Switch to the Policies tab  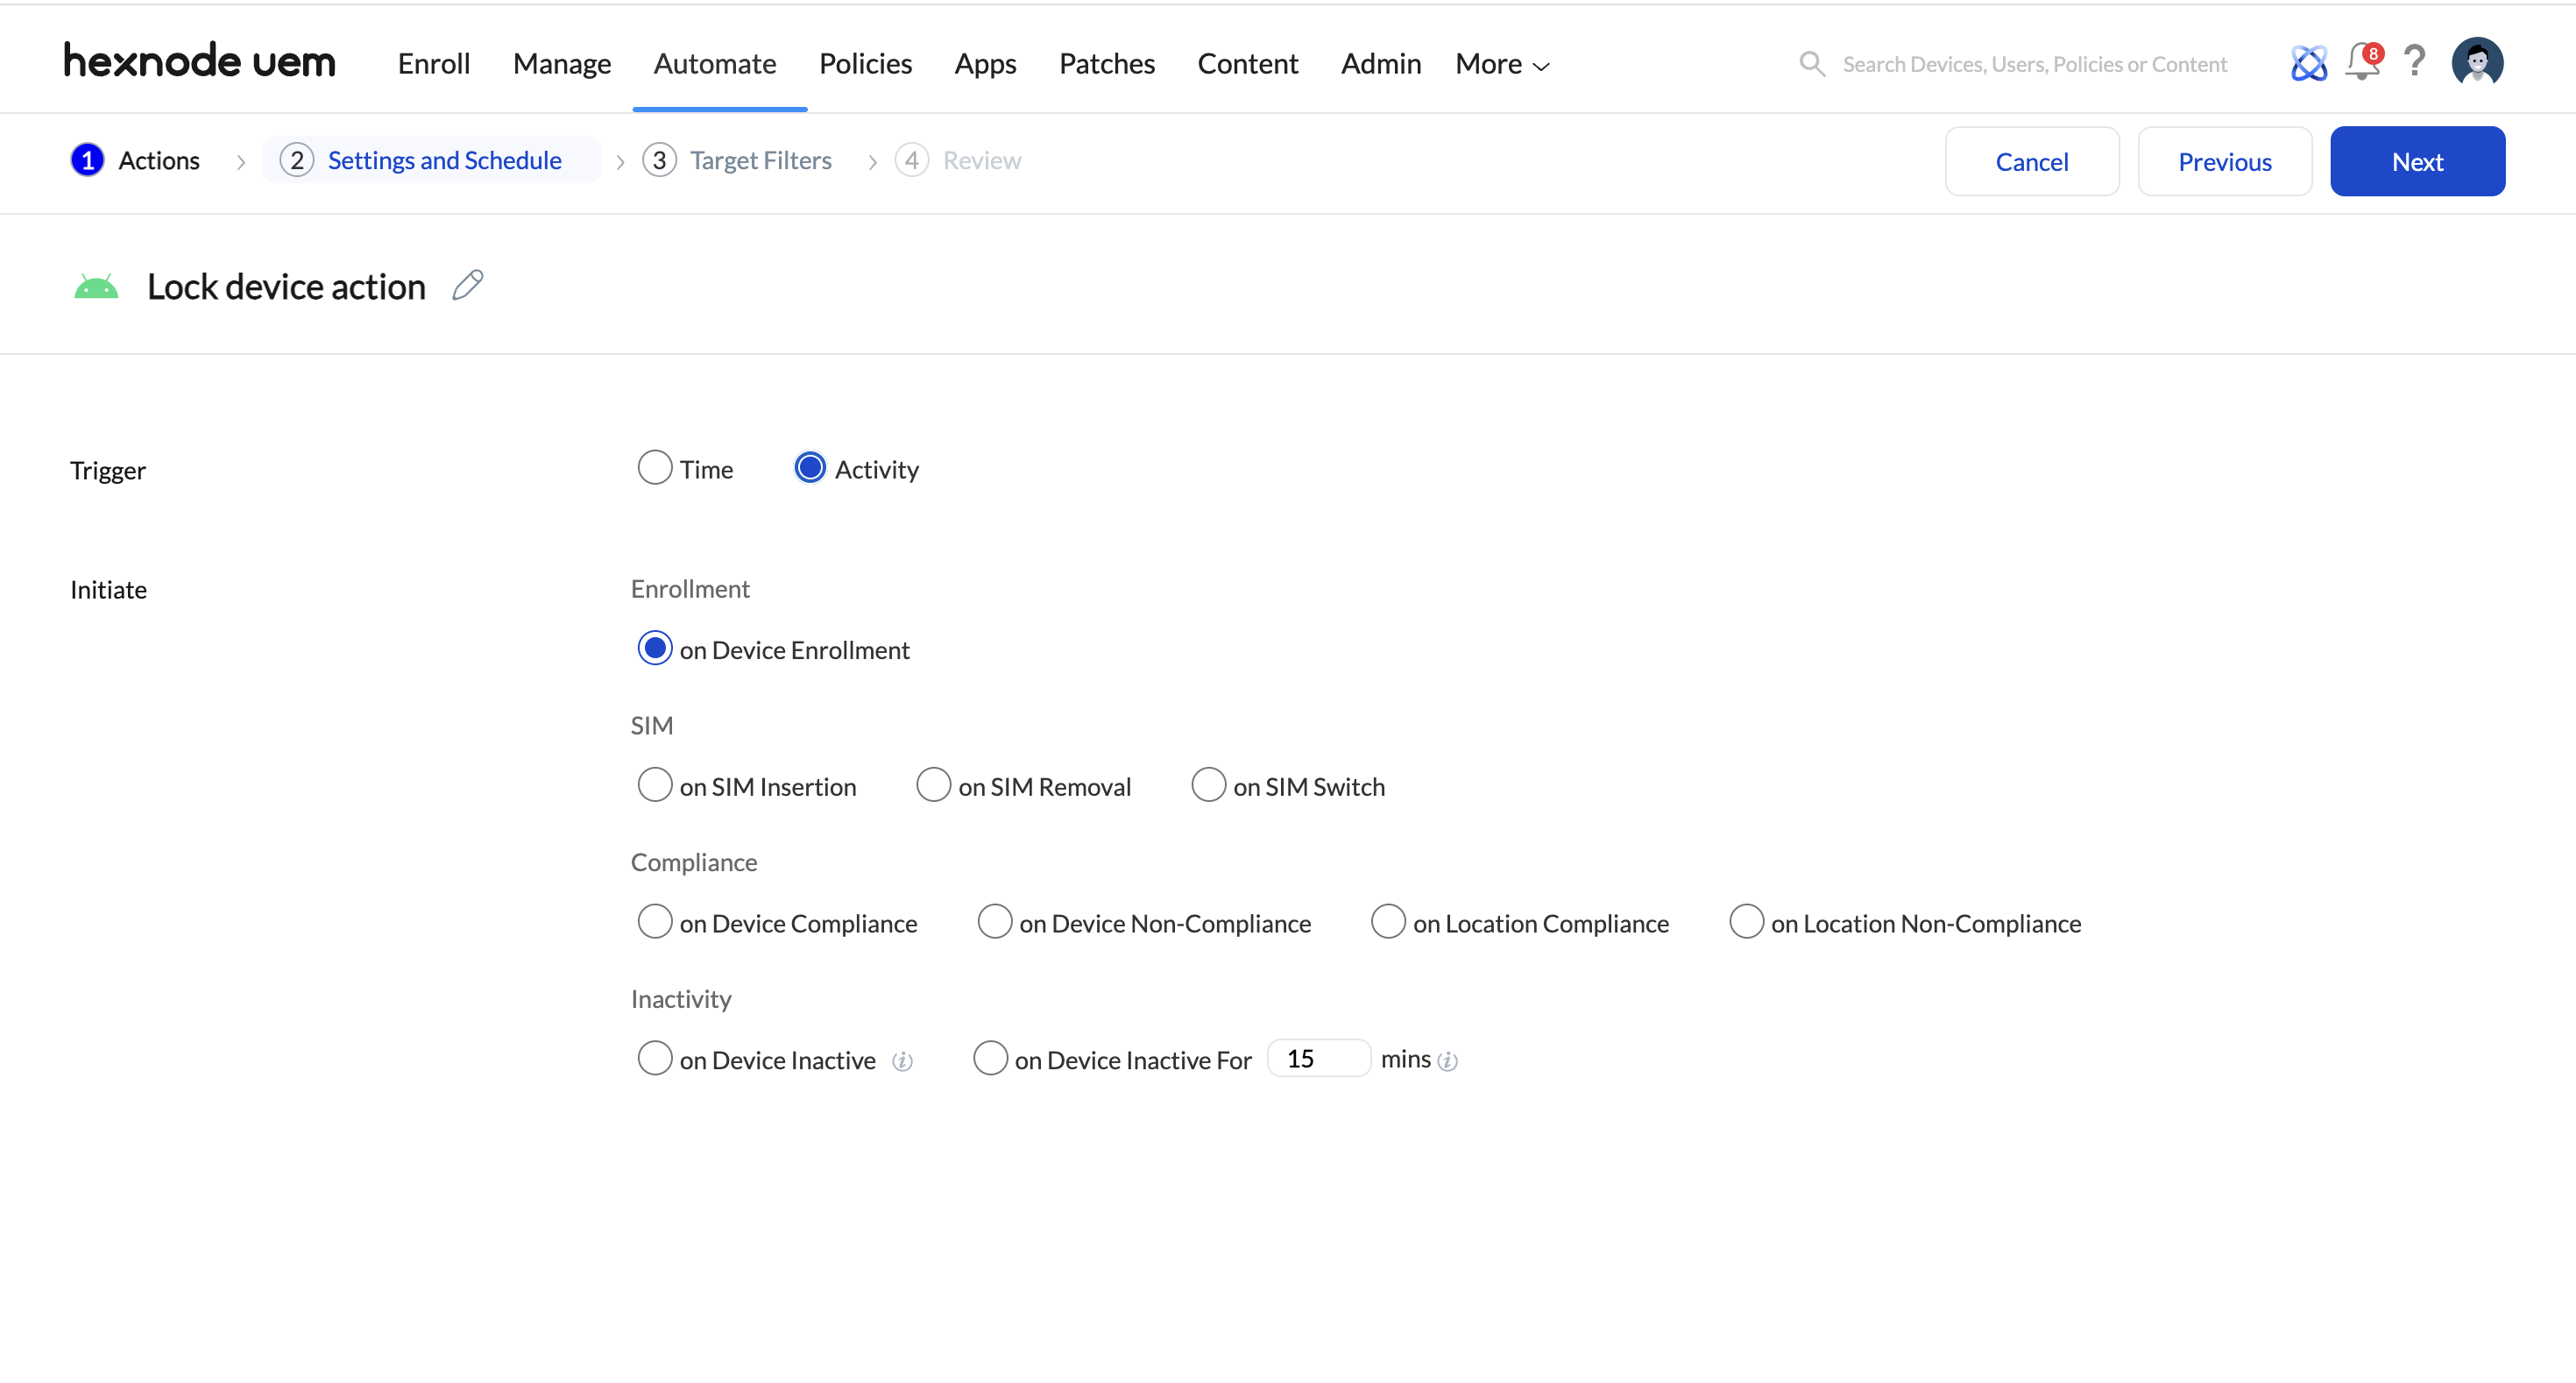point(865,63)
